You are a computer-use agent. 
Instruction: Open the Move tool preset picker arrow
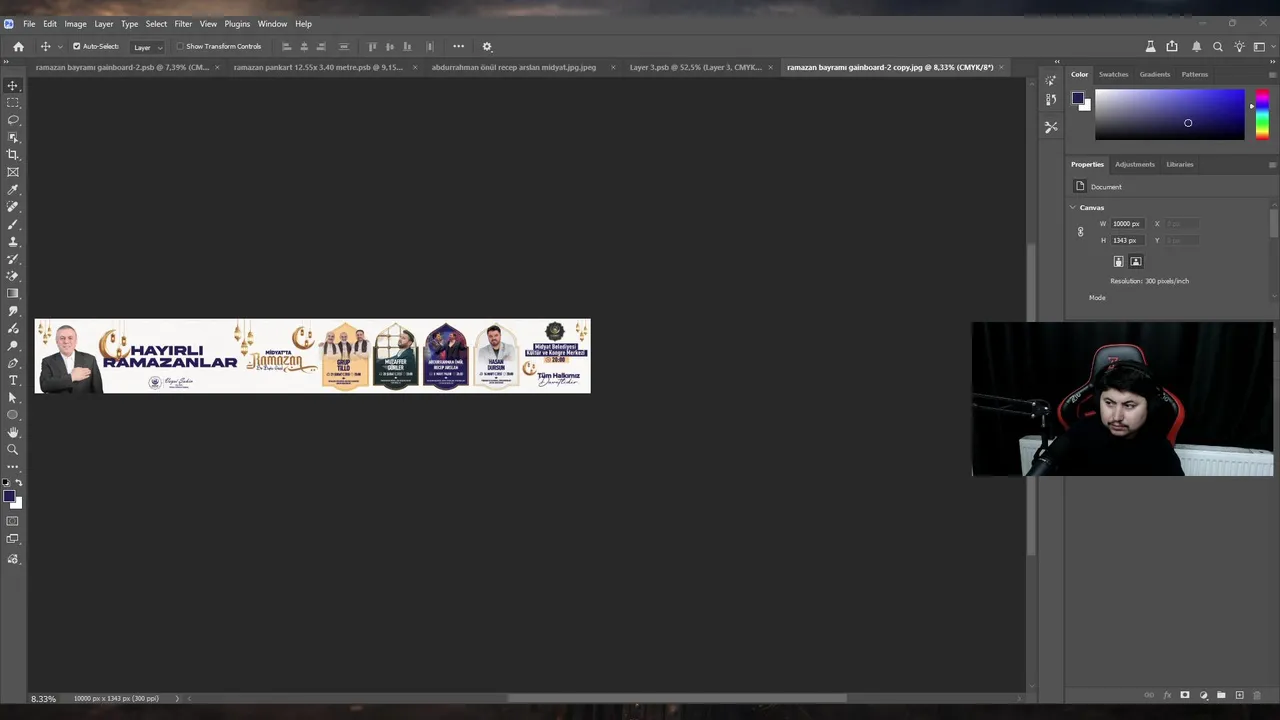pyautogui.click(x=60, y=46)
